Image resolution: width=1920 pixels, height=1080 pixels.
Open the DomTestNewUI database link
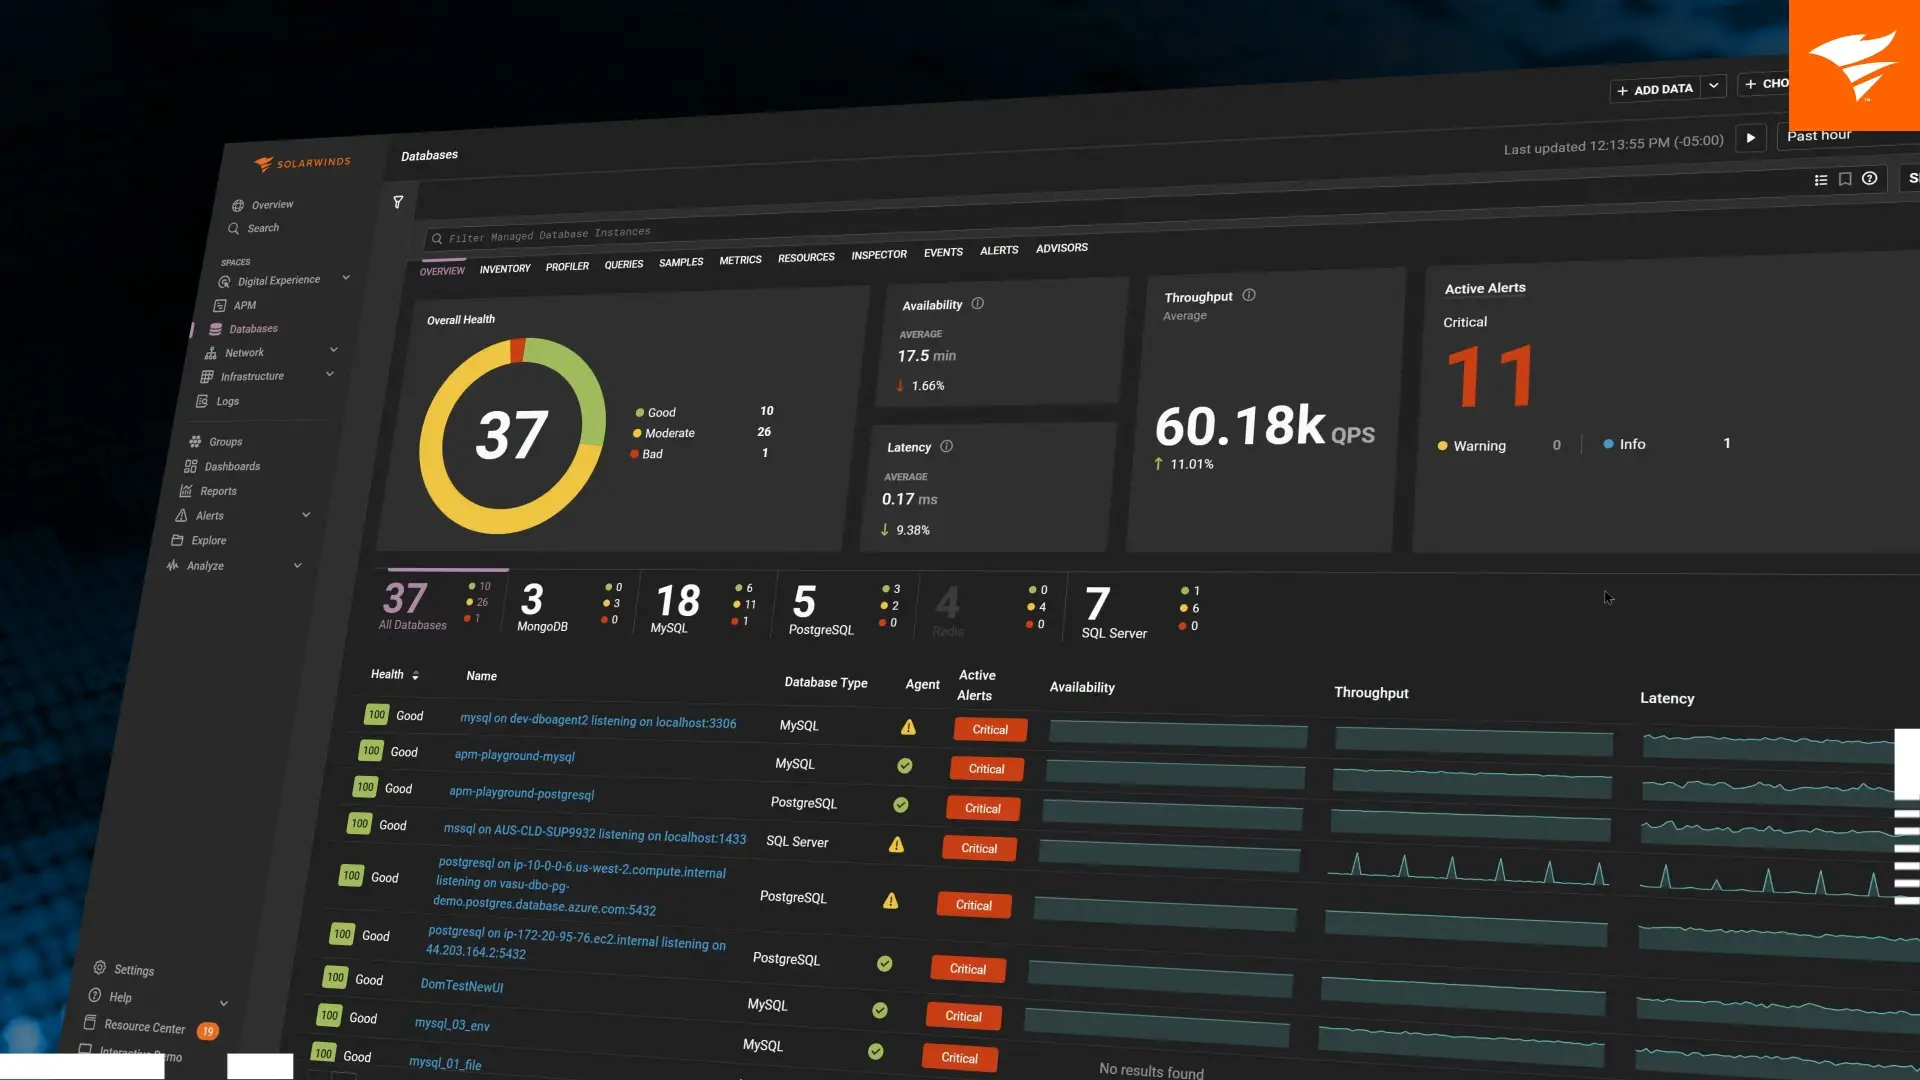click(x=462, y=985)
